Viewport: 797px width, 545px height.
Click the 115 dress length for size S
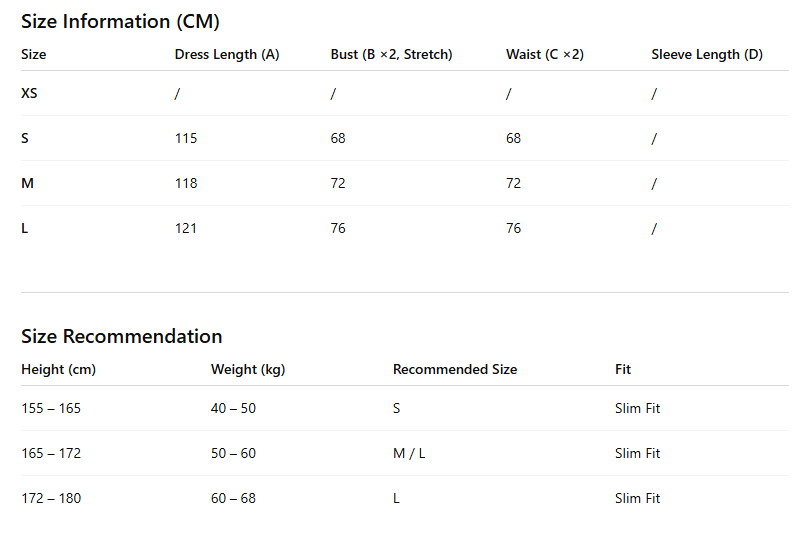pyautogui.click(x=186, y=138)
